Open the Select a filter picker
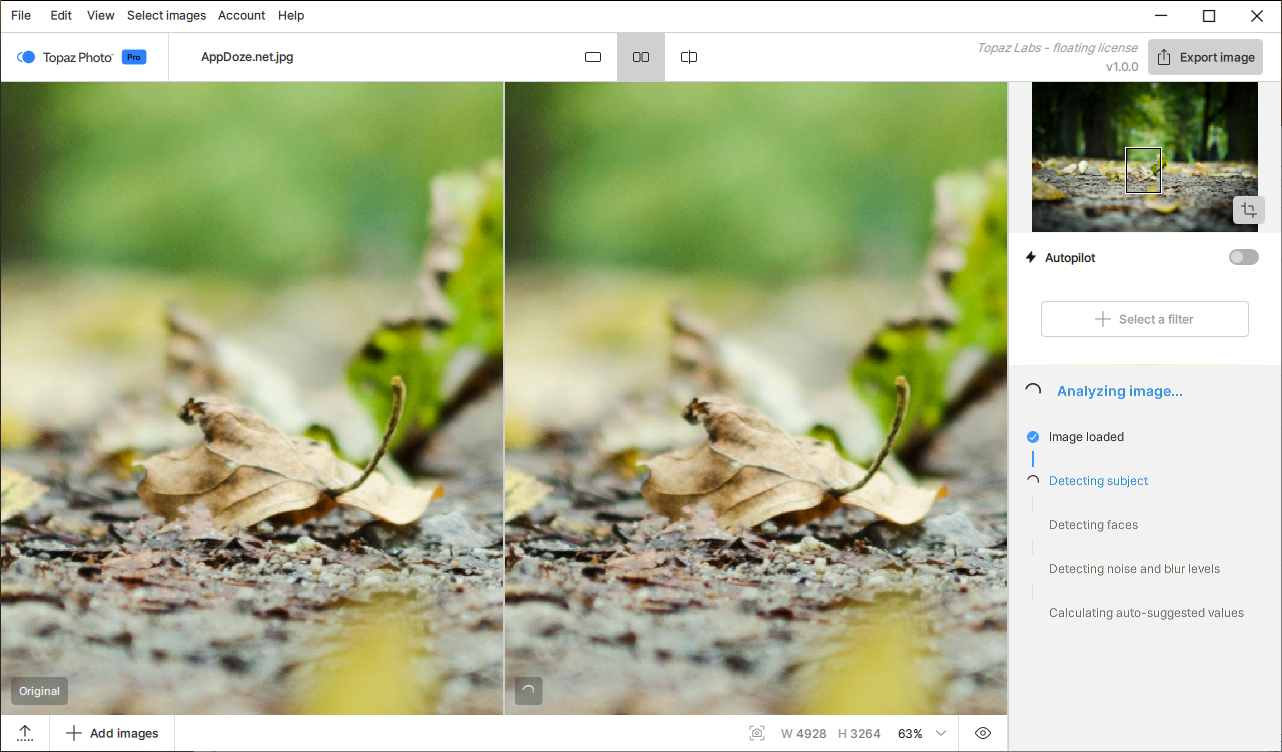This screenshot has height=752, width=1282. tap(1144, 318)
